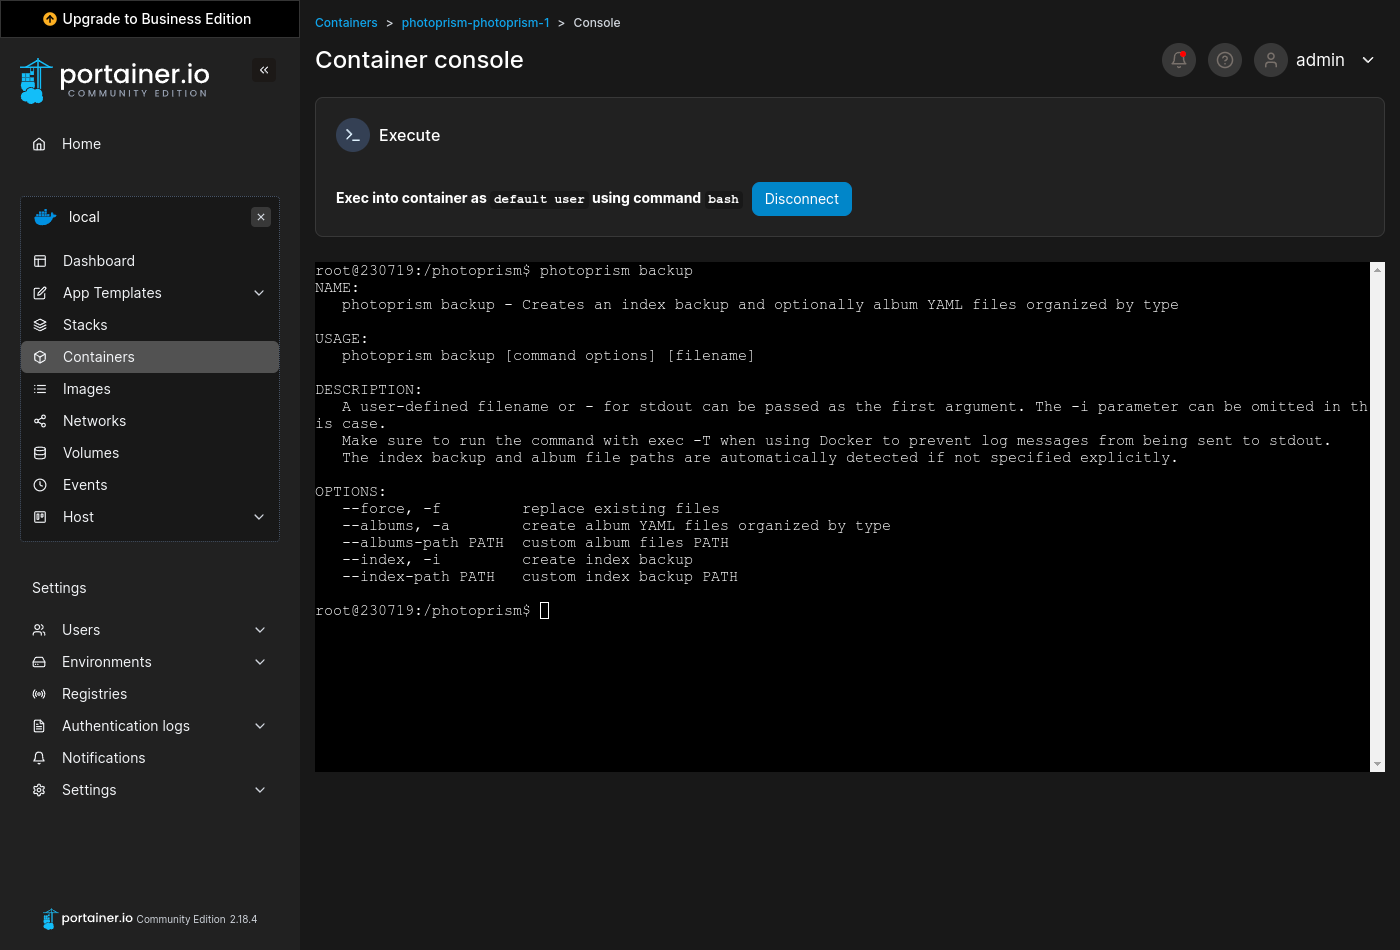The height and width of the screenshot is (950, 1400).
Task: Click the notification bell icon
Action: 1178,60
